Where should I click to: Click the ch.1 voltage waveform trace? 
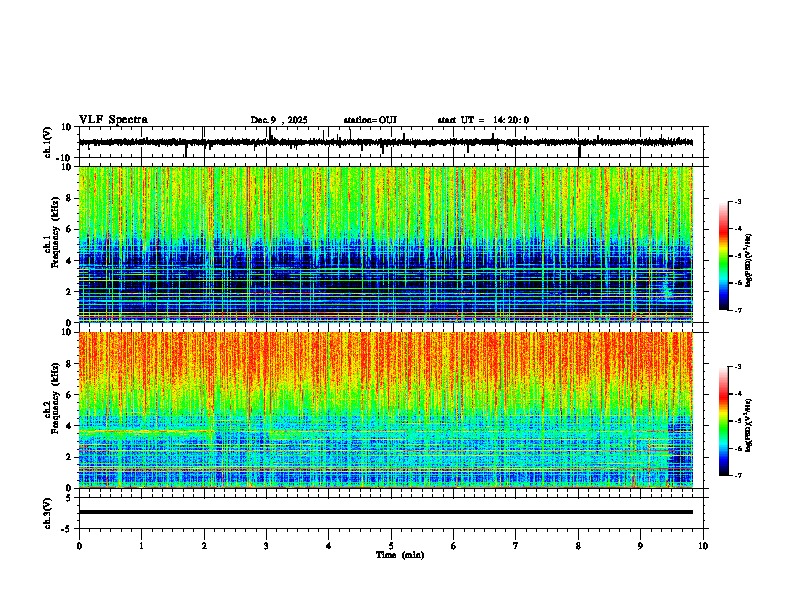pos(386,142)
